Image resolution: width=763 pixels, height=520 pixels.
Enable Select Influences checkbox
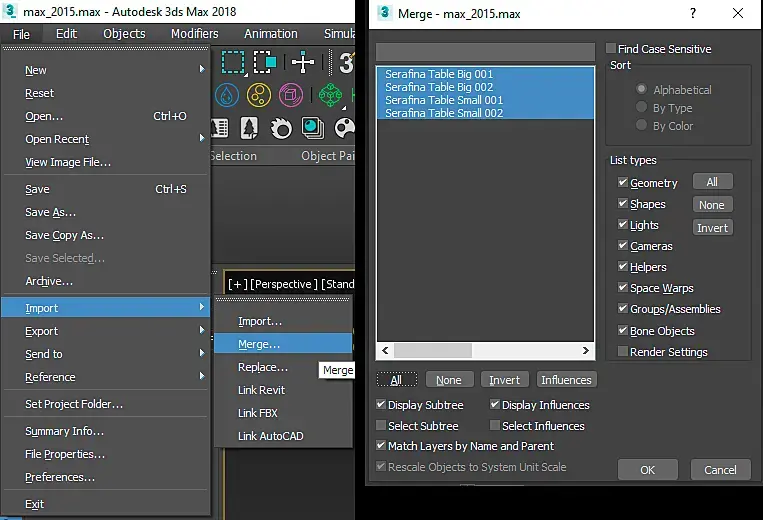(x=495, y=425)
